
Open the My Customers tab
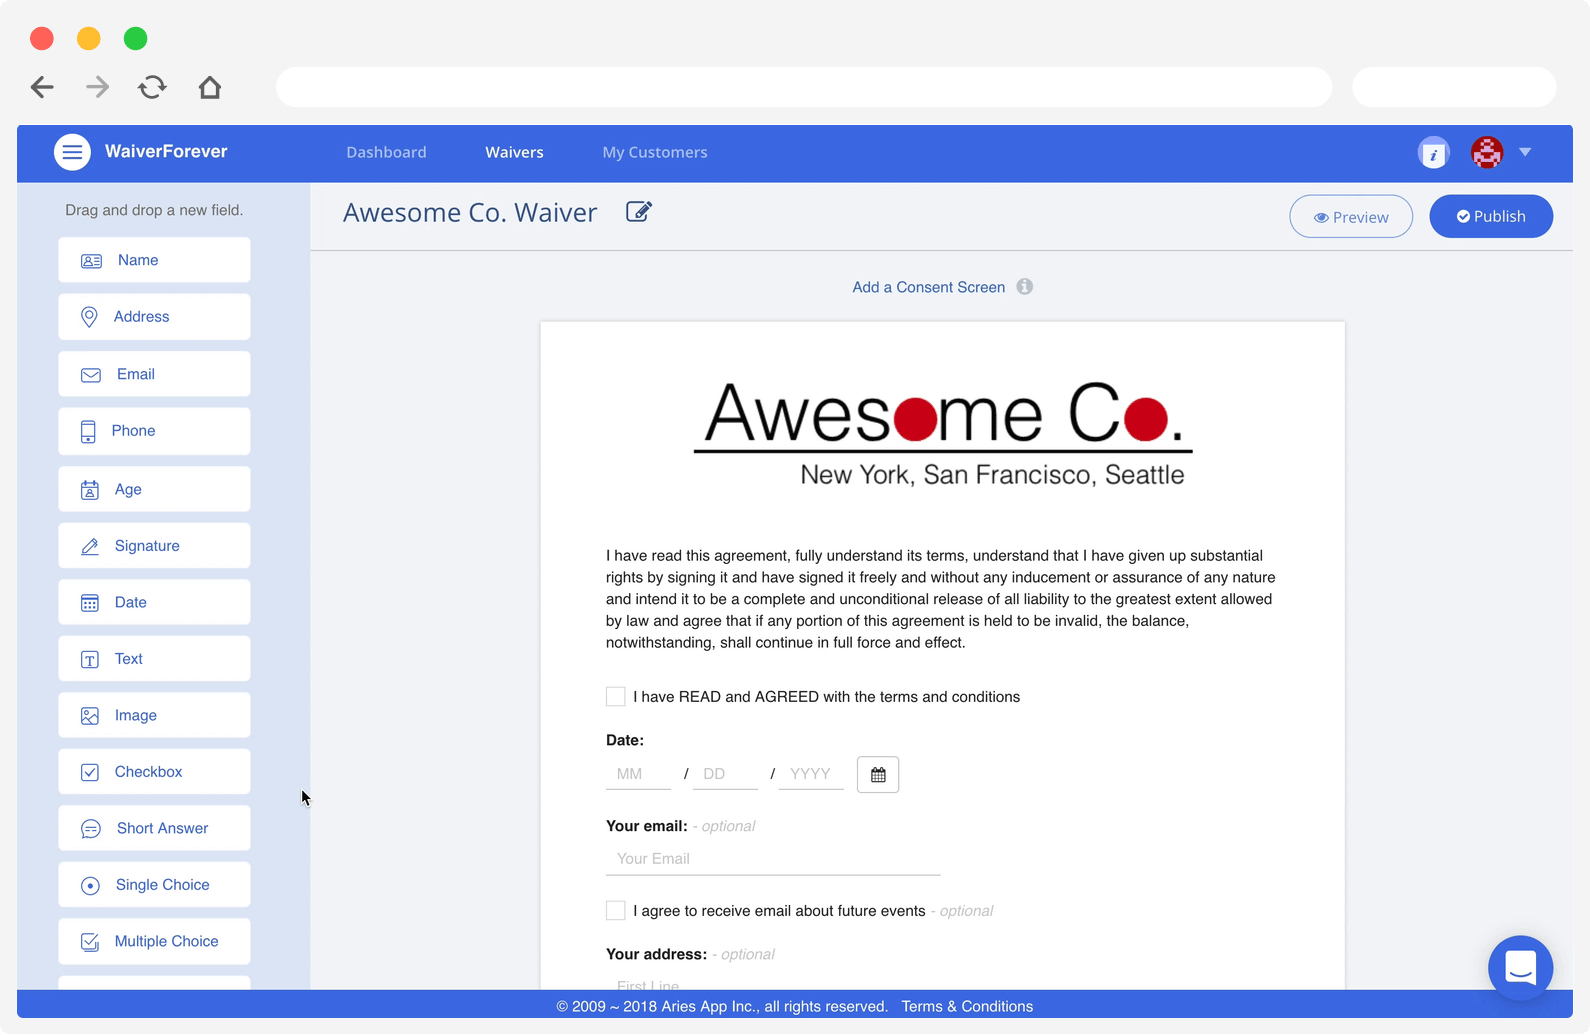[x=655, y=152]
